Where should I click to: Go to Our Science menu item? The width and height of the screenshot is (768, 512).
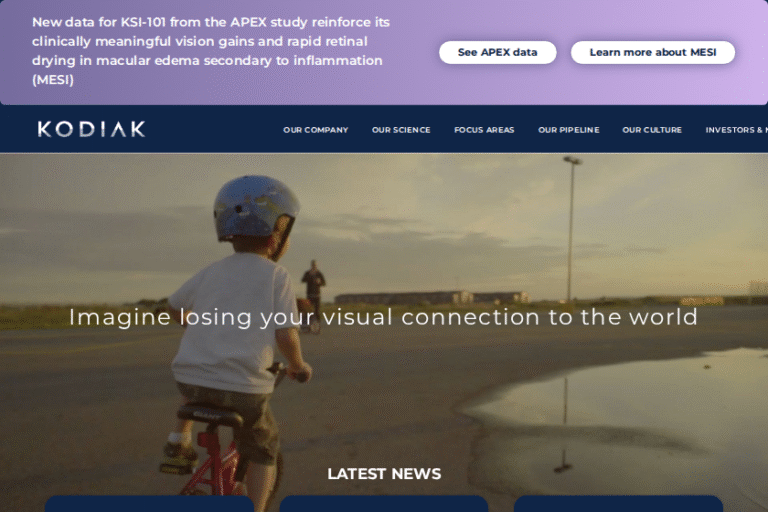point(401,130)
